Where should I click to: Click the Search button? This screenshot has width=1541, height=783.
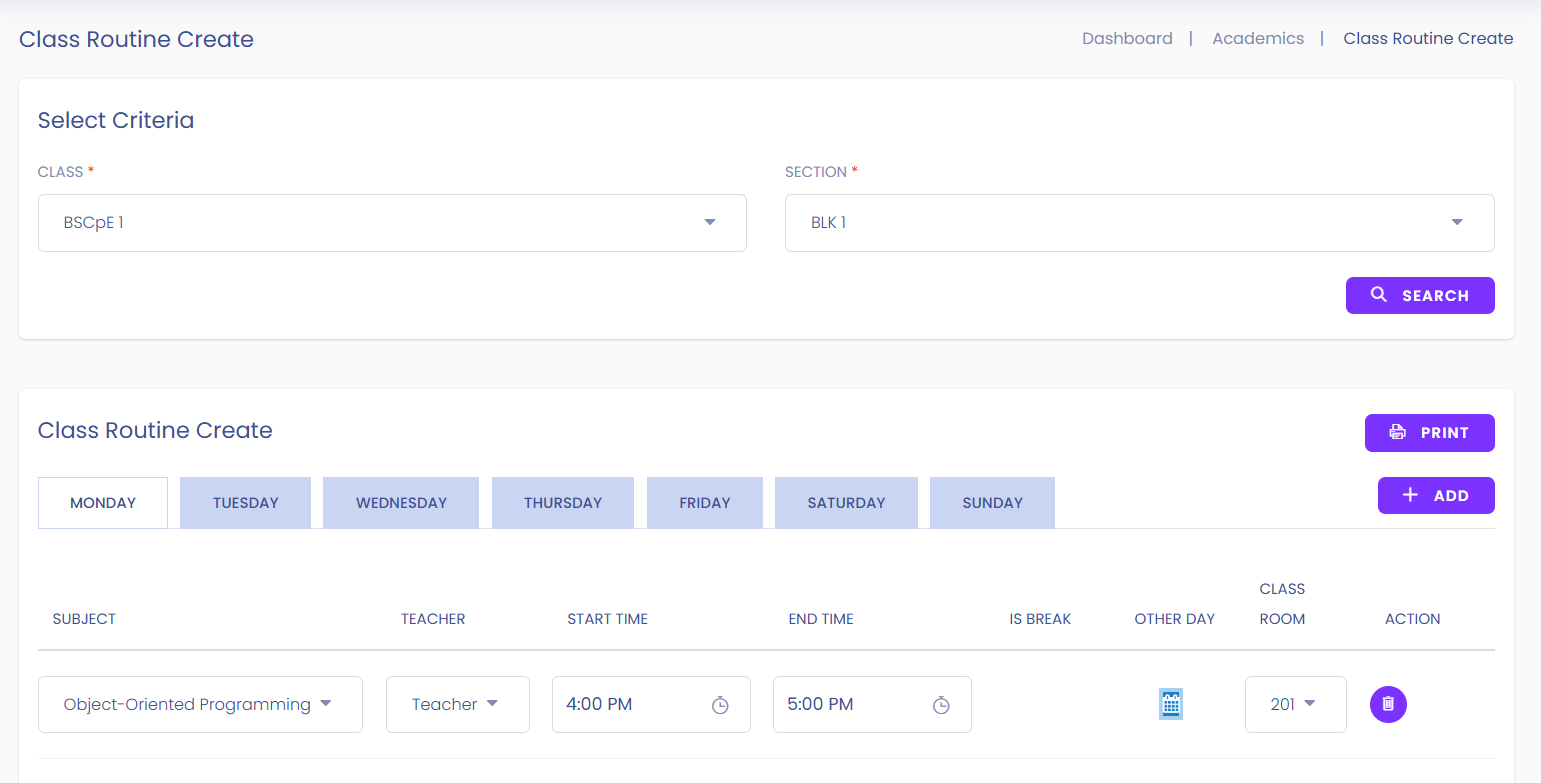[1420, 295]
